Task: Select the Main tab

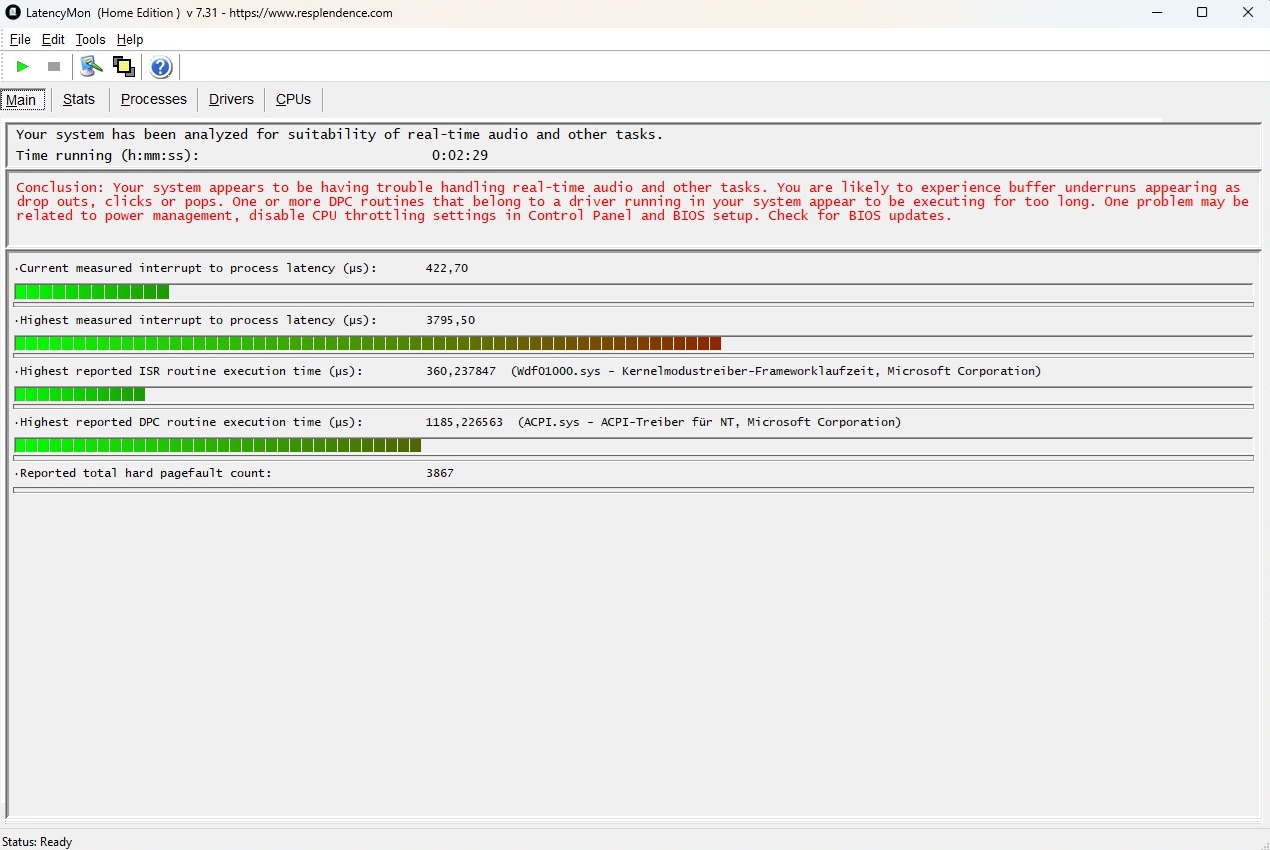Action: 21,100
